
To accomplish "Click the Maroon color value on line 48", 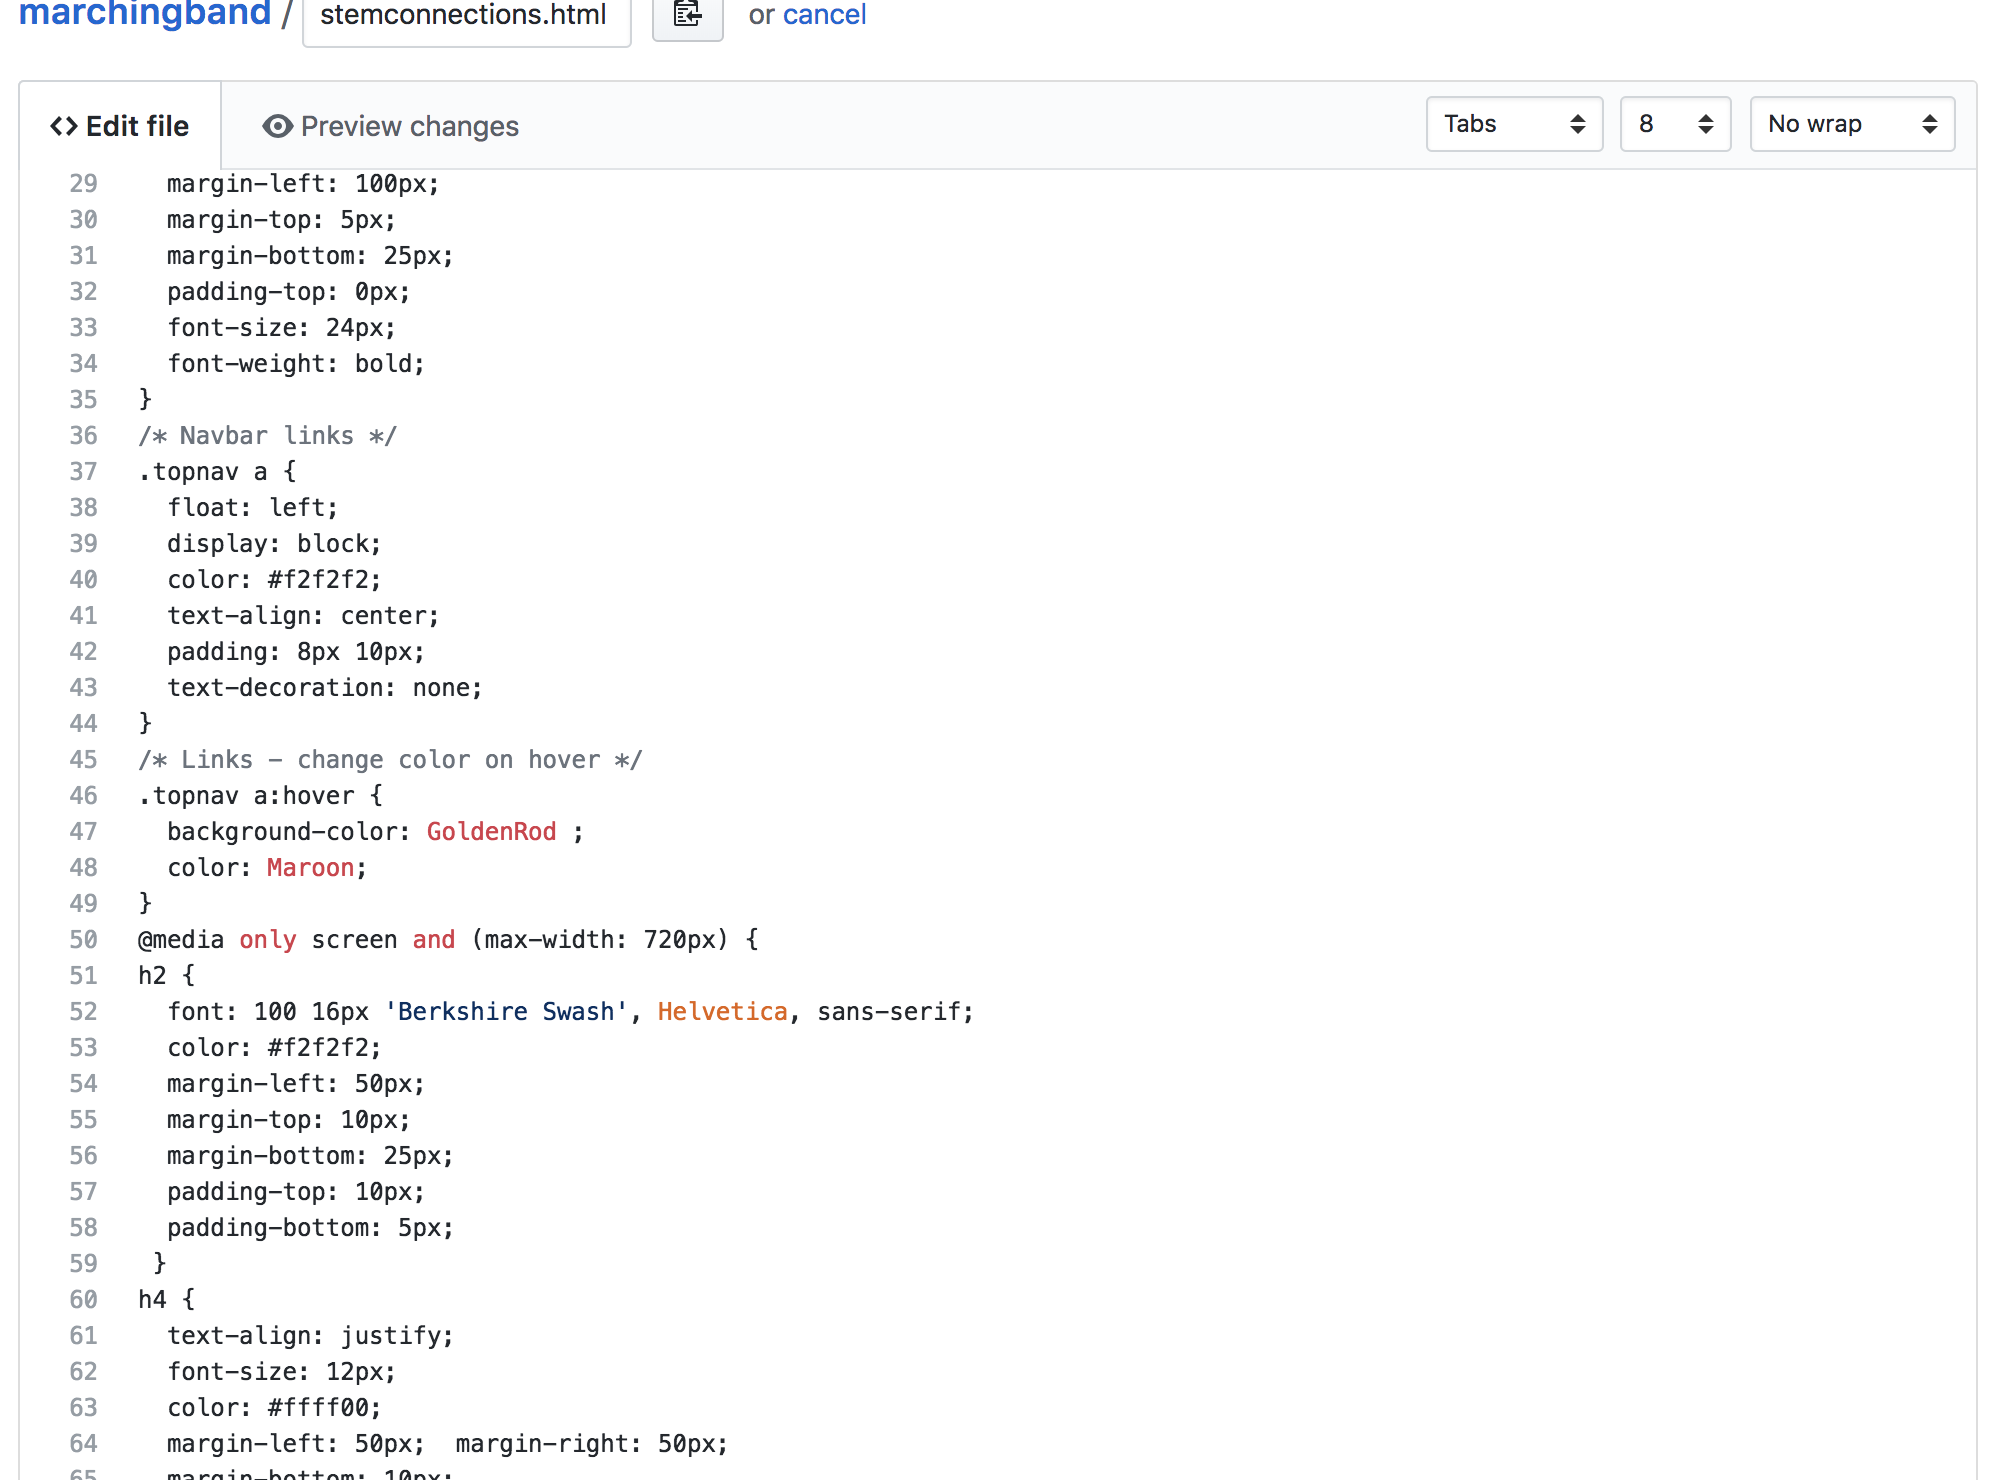I will pyautogui.click(x=310, y=868).
